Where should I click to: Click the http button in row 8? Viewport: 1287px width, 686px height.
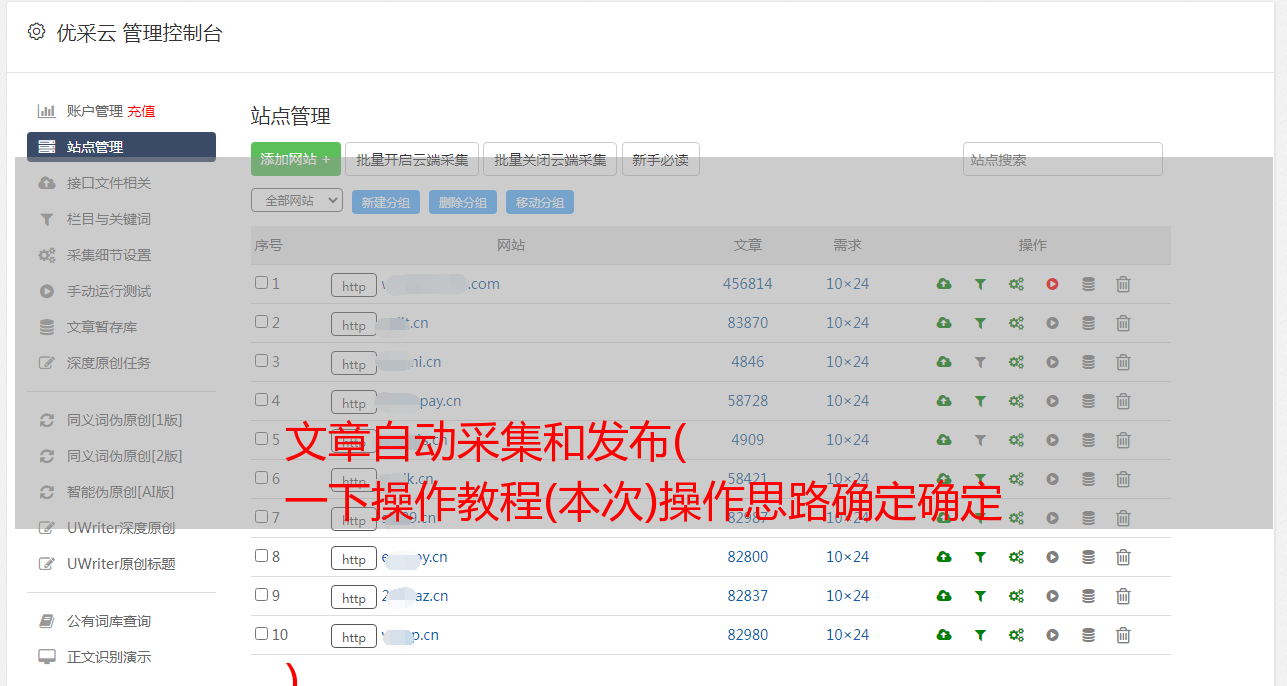[354, 559]
